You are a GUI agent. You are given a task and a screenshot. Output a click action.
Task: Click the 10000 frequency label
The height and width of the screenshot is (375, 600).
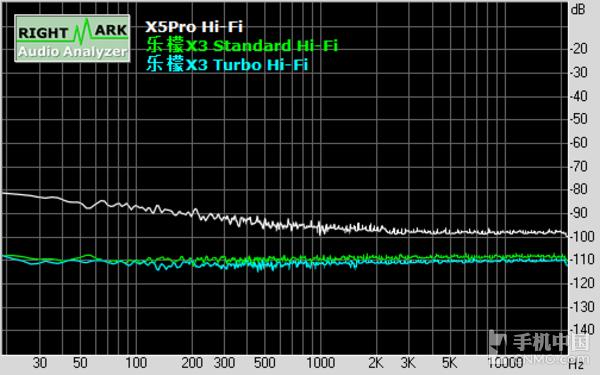coord(505,363)
